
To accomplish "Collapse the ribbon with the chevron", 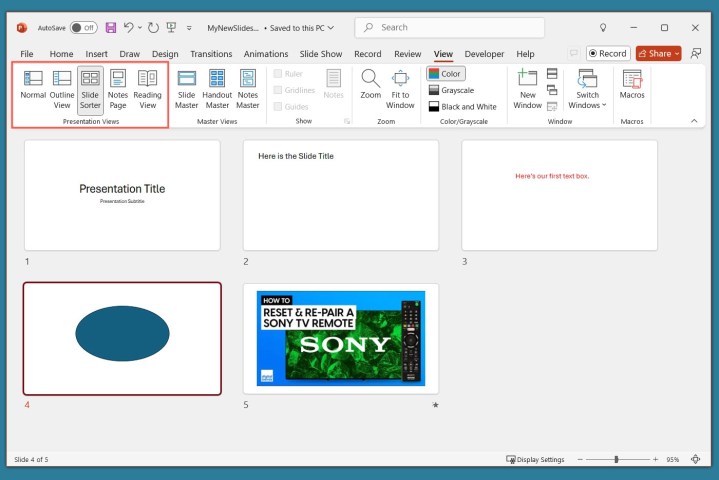I will click(x=694, y=121).
